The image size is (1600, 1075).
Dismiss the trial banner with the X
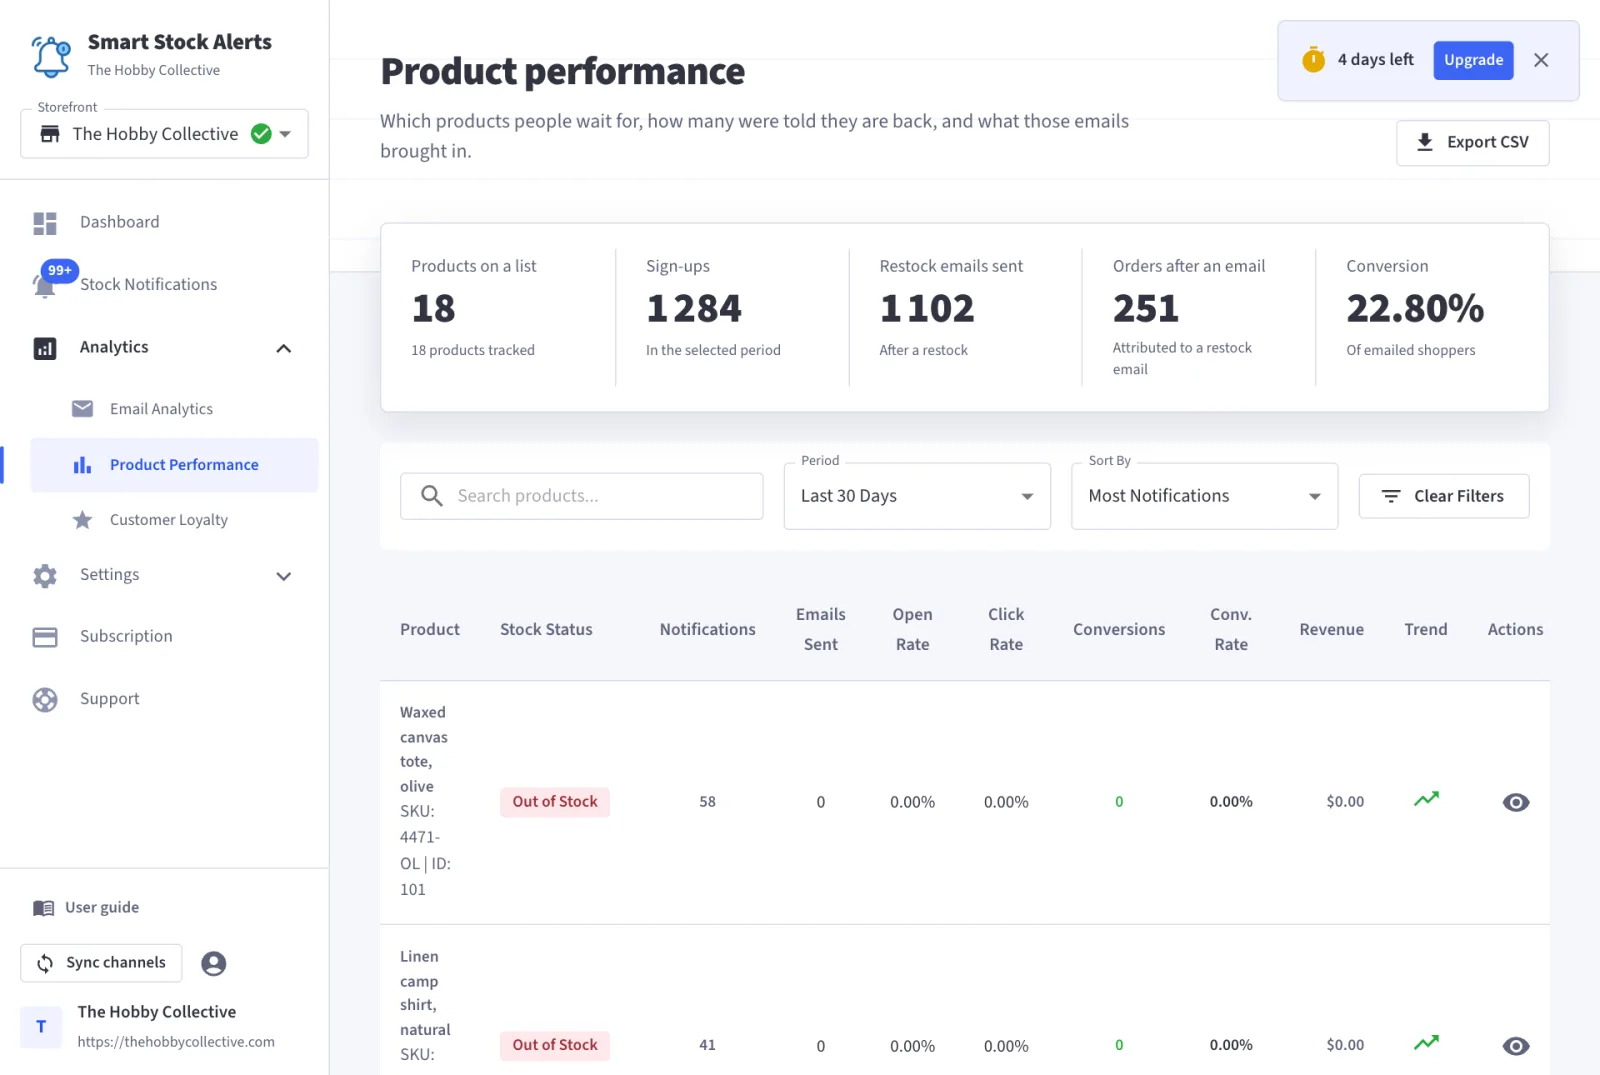point(1541,60)
